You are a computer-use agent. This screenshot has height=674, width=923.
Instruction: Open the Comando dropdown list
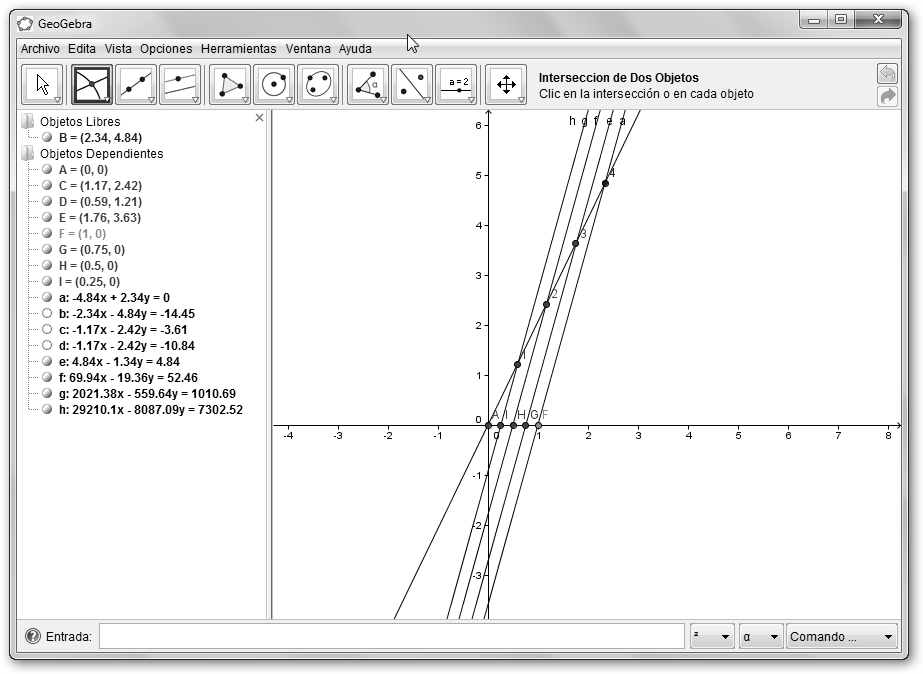pos(842,636)
